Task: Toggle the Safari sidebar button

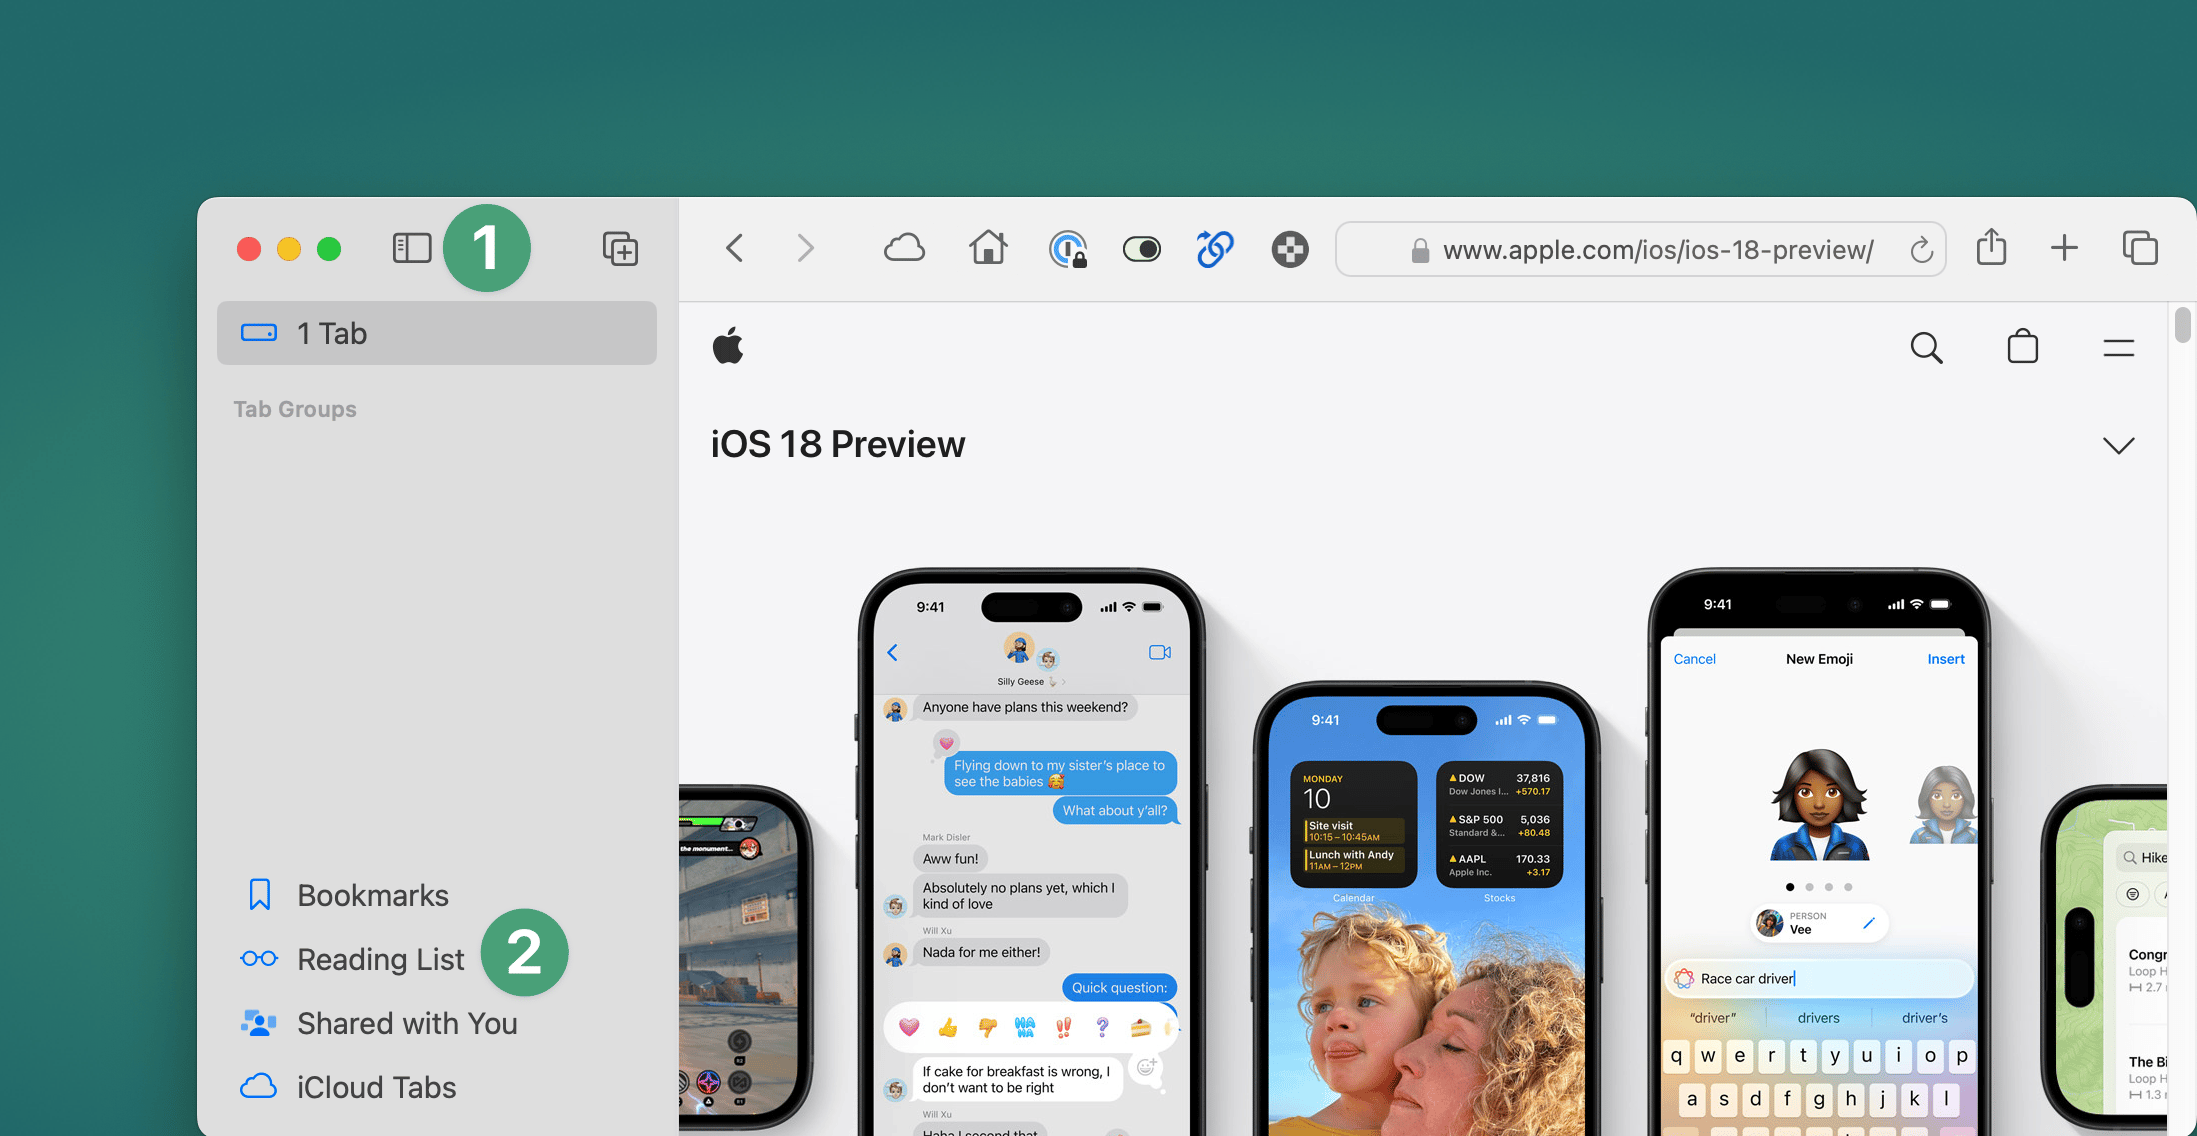Action: 411,248
